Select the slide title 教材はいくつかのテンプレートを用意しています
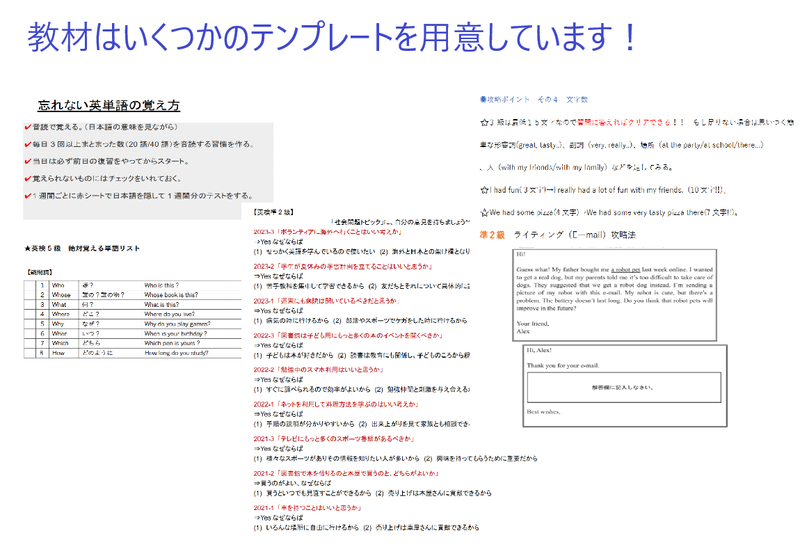 tap(332, 38)
